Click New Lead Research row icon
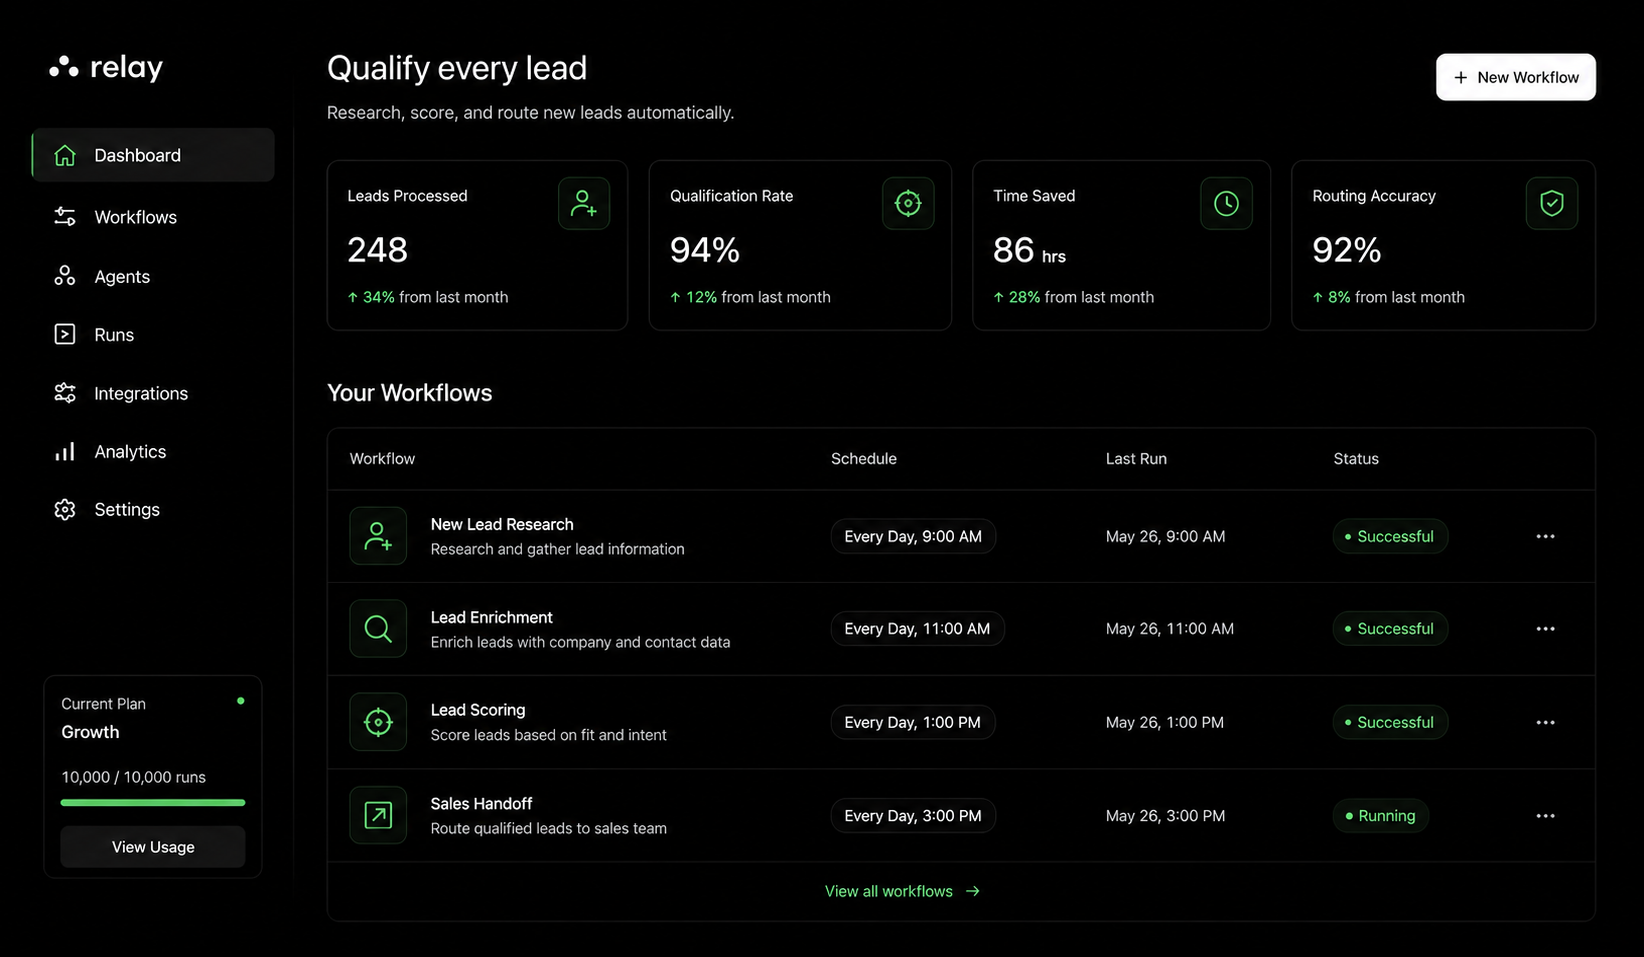1644x957 pixels. coord(378,536)
